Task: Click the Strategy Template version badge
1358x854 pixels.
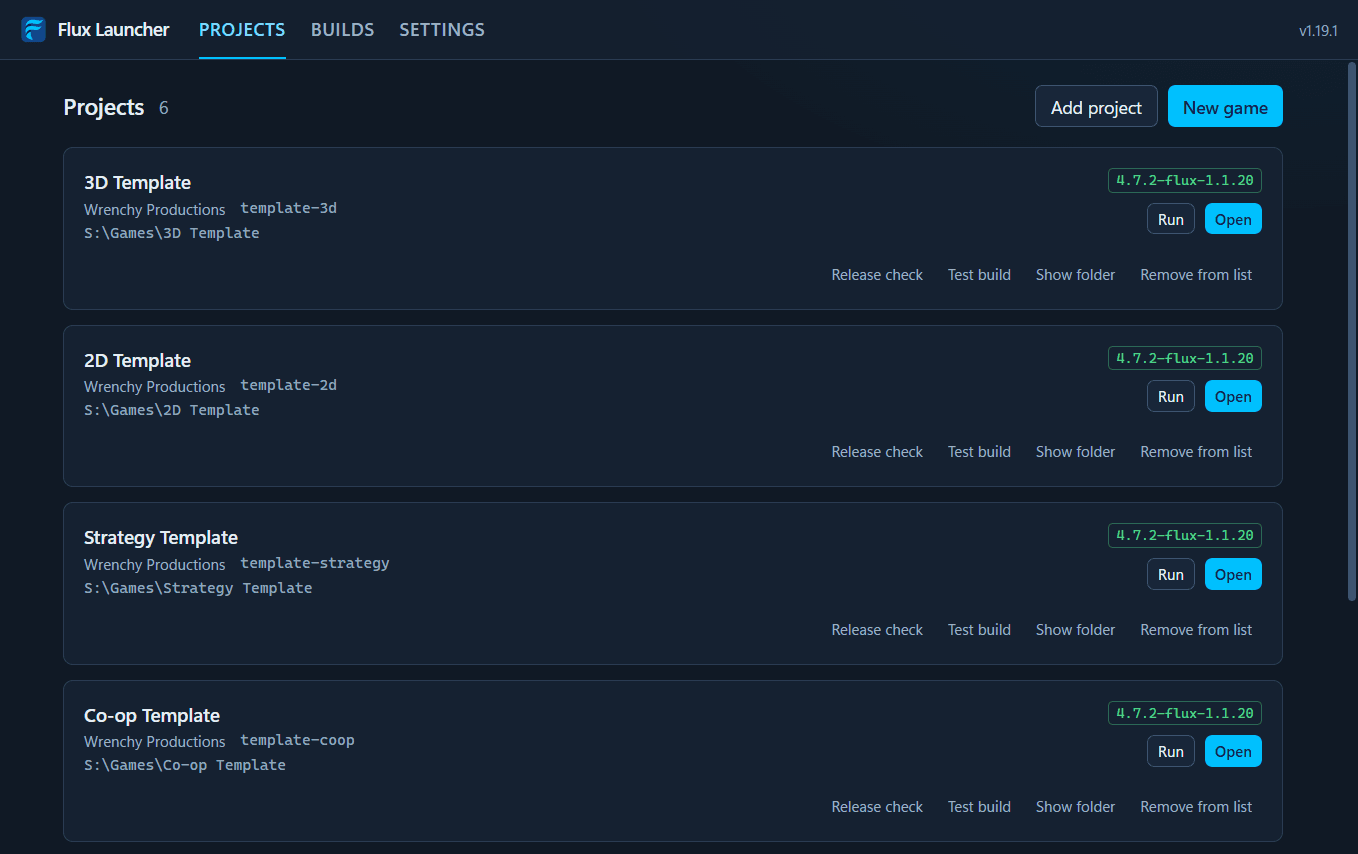Action: (x=1185, y=536)
